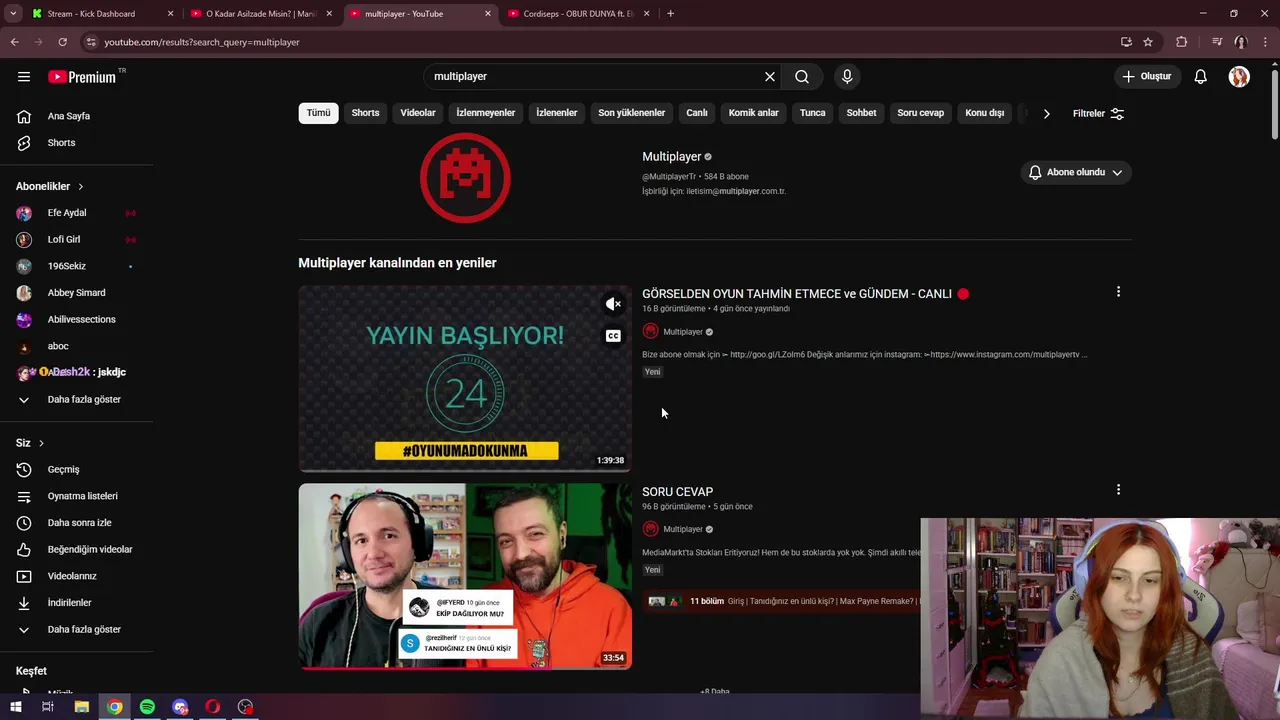The height and width of the screenshot is (720, 1280).
Task: Open Filtreler search filters
Action: coord(1098,114)
